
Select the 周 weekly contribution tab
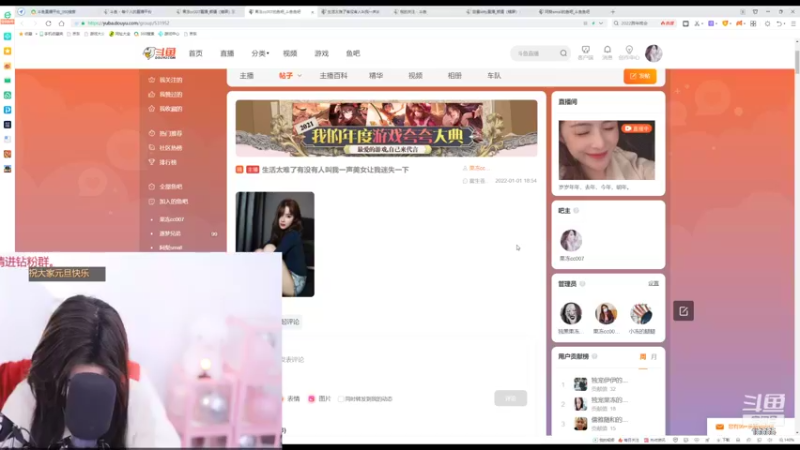point(643,357)
